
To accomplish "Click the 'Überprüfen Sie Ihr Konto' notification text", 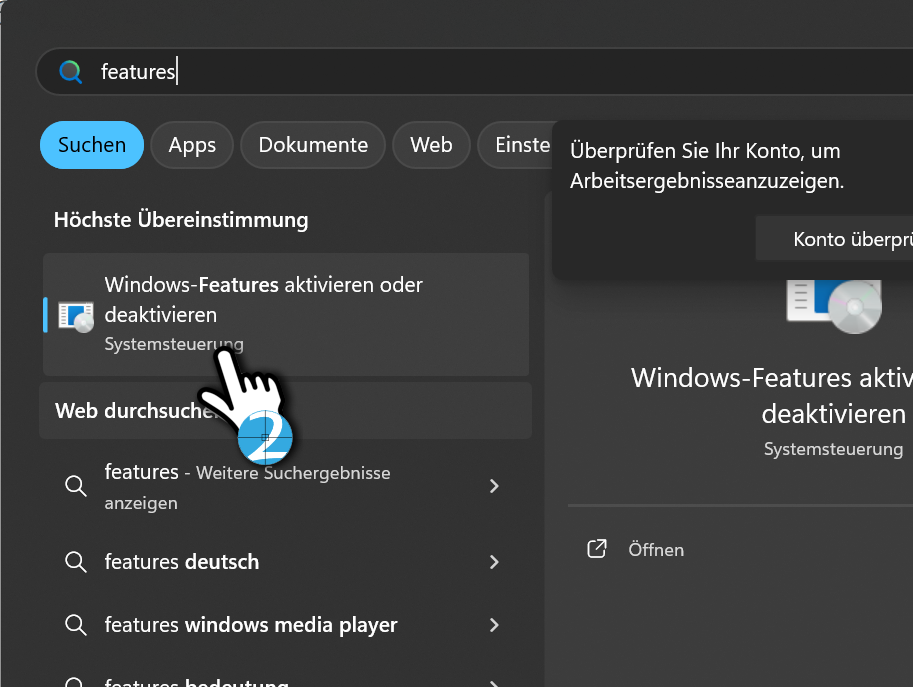I will (x=707, y=166).
